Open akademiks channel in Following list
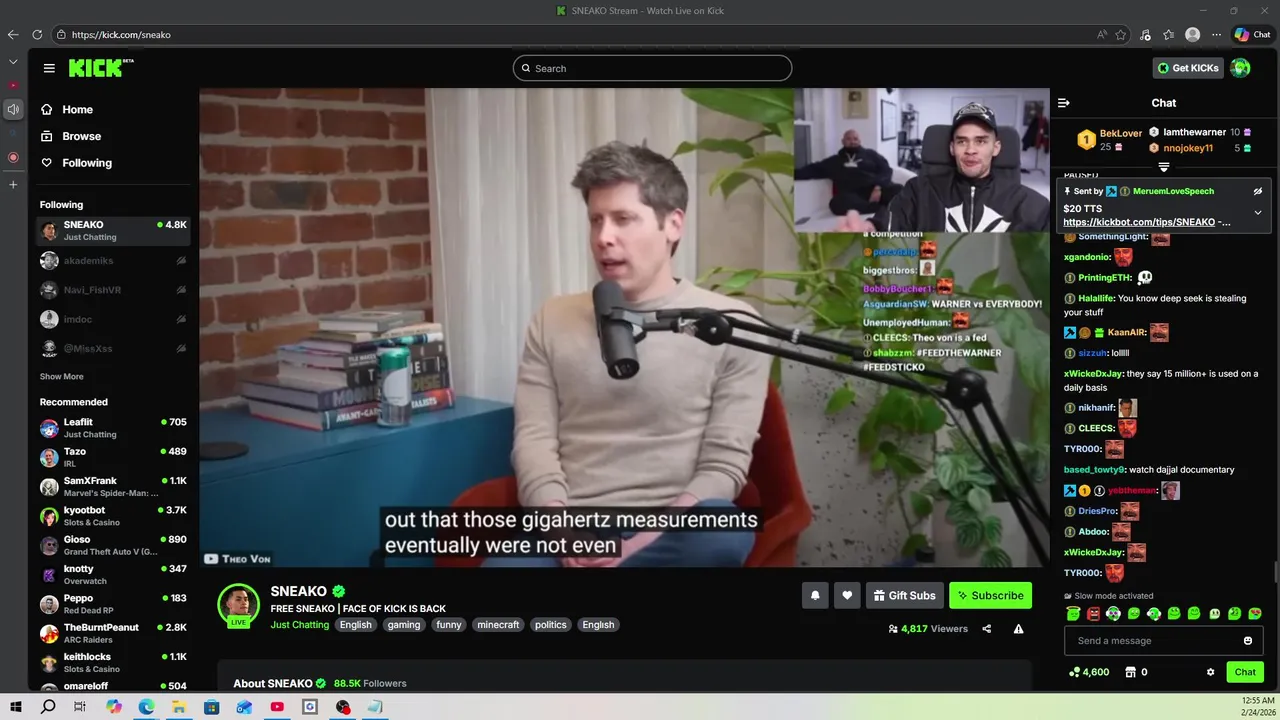Viewport: 1280px width, 720px height. (x=113, y=261)
